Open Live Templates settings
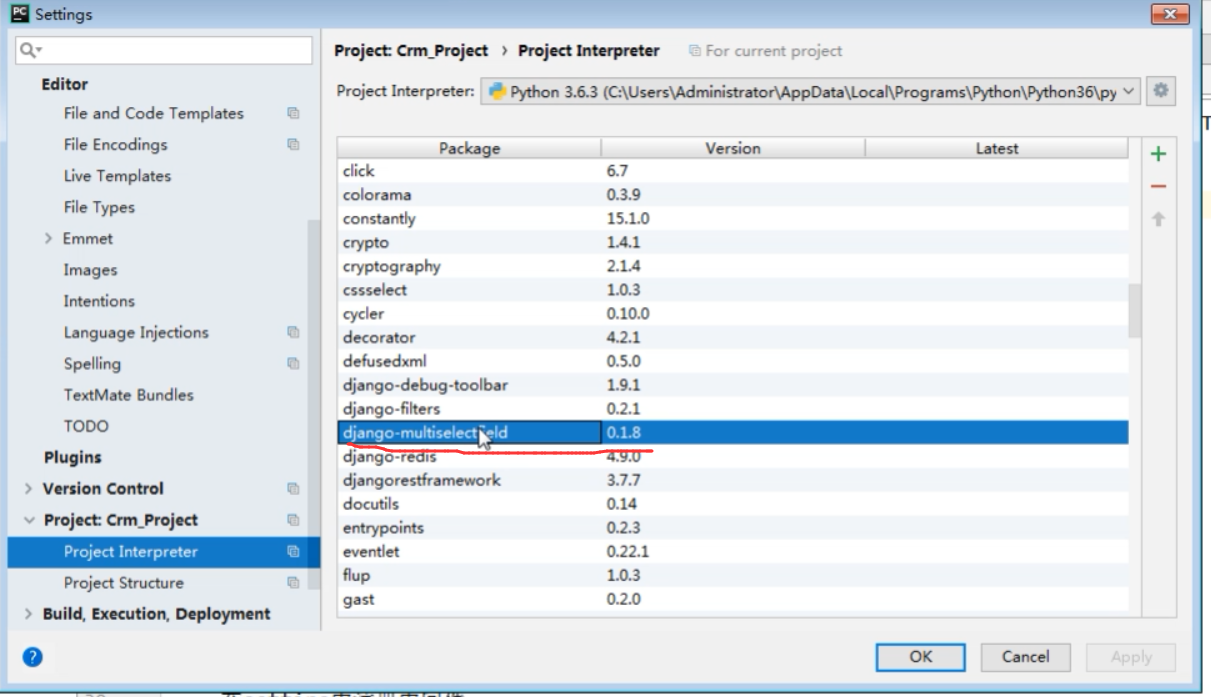The width and height of the screenshot is (1211, 697). [117, 175]
